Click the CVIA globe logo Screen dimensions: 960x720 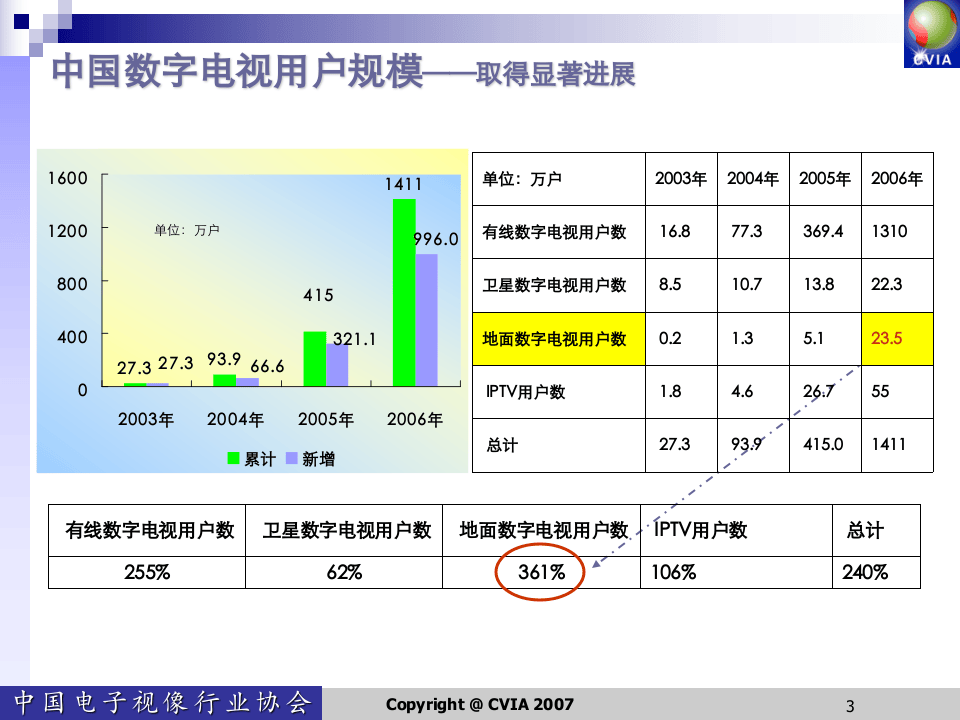click(932, 34)
